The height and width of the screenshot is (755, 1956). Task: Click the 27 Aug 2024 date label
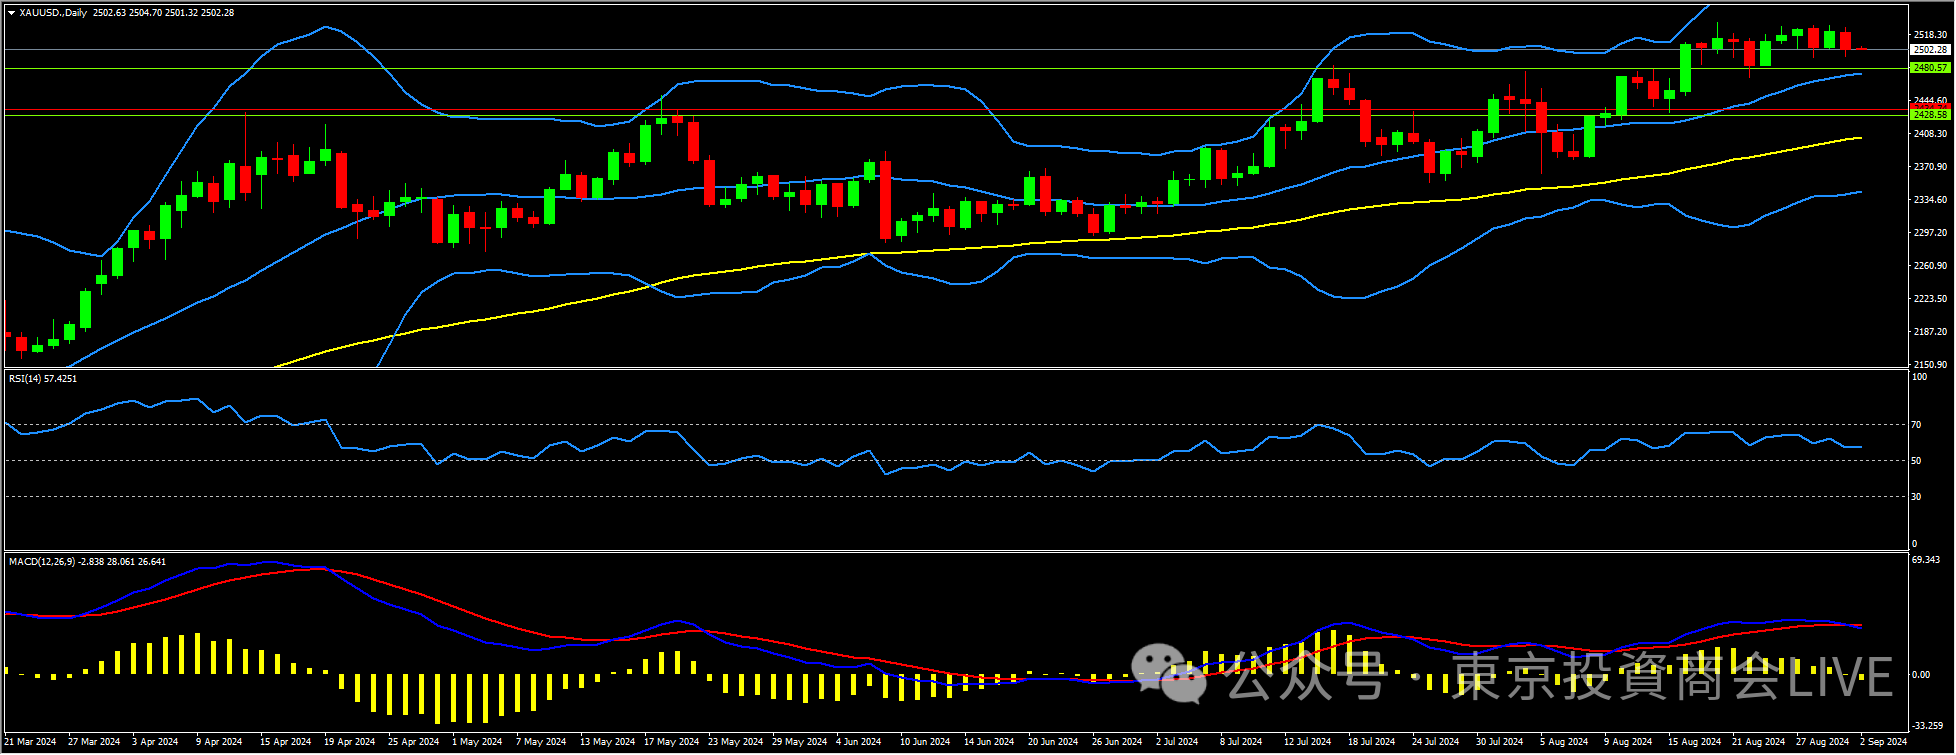1823,742
